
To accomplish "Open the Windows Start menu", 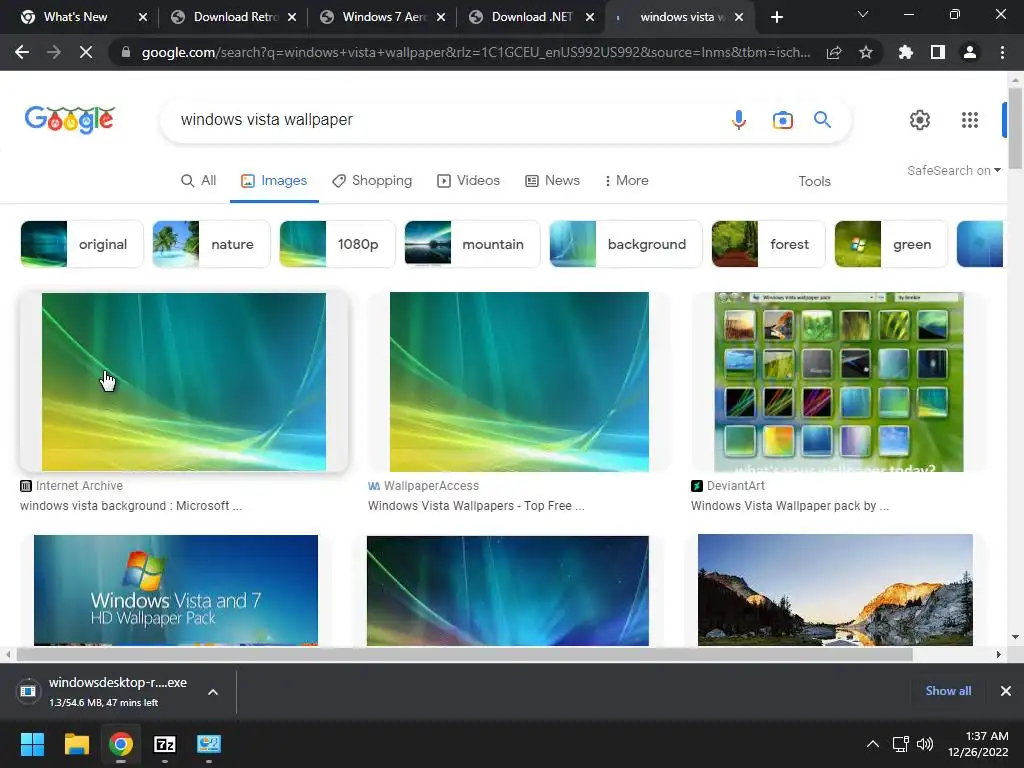I will click(32, 744).
